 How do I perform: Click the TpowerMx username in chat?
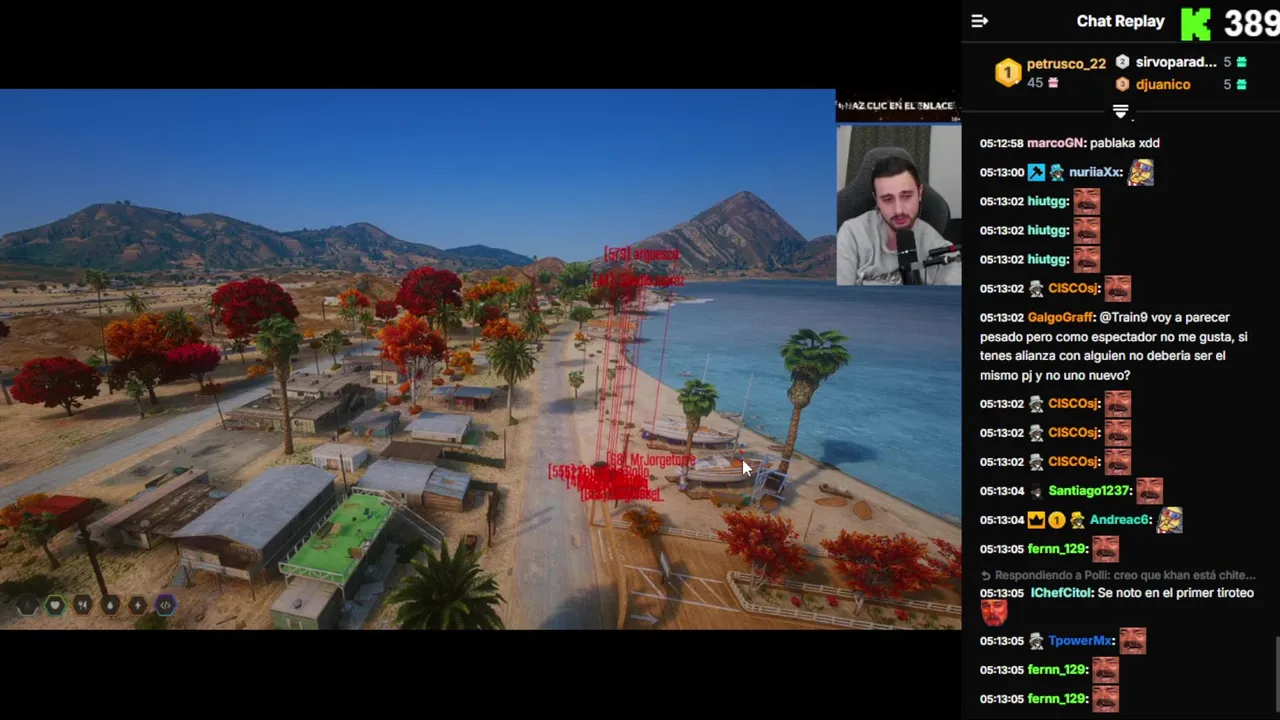point(1080,641)
